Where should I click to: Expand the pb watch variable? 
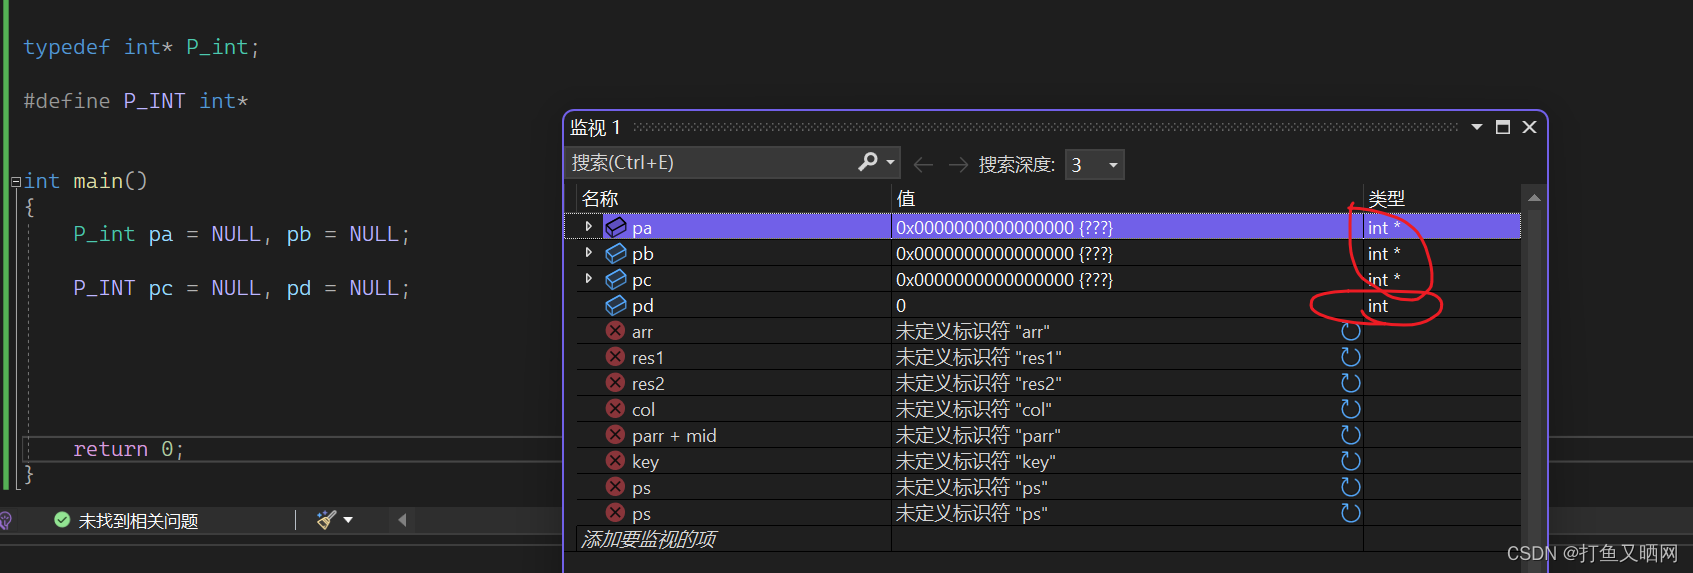point(588,253)
